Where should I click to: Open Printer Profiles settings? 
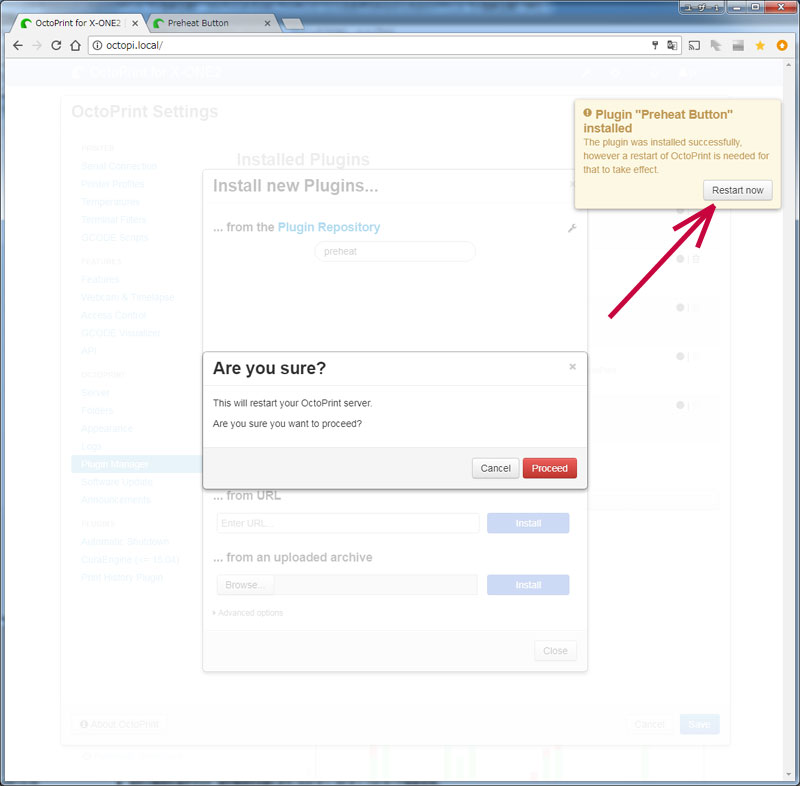(x=113, y=184)
